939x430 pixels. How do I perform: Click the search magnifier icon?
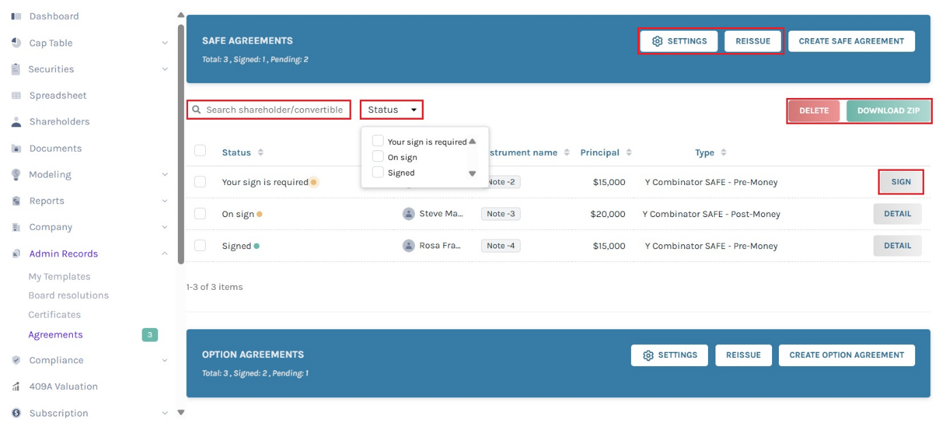(x=196, y=110)
